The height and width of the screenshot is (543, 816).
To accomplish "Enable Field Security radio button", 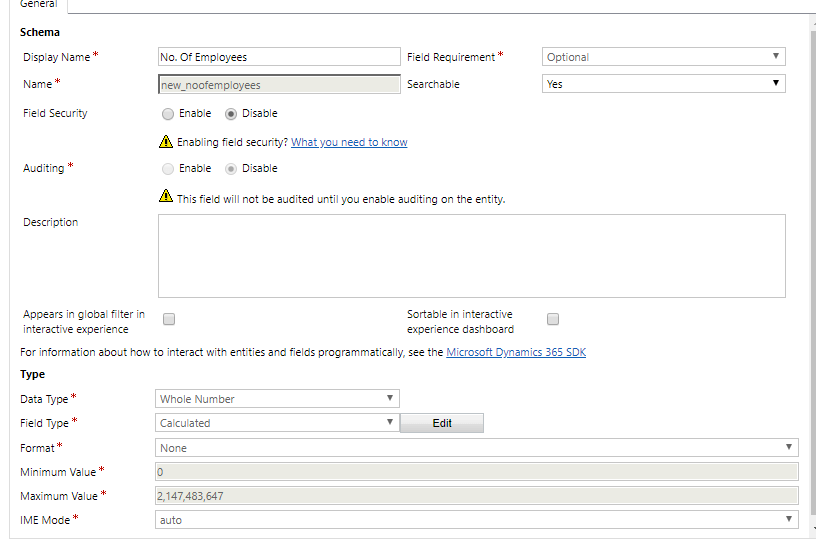I will pos(168,114).
